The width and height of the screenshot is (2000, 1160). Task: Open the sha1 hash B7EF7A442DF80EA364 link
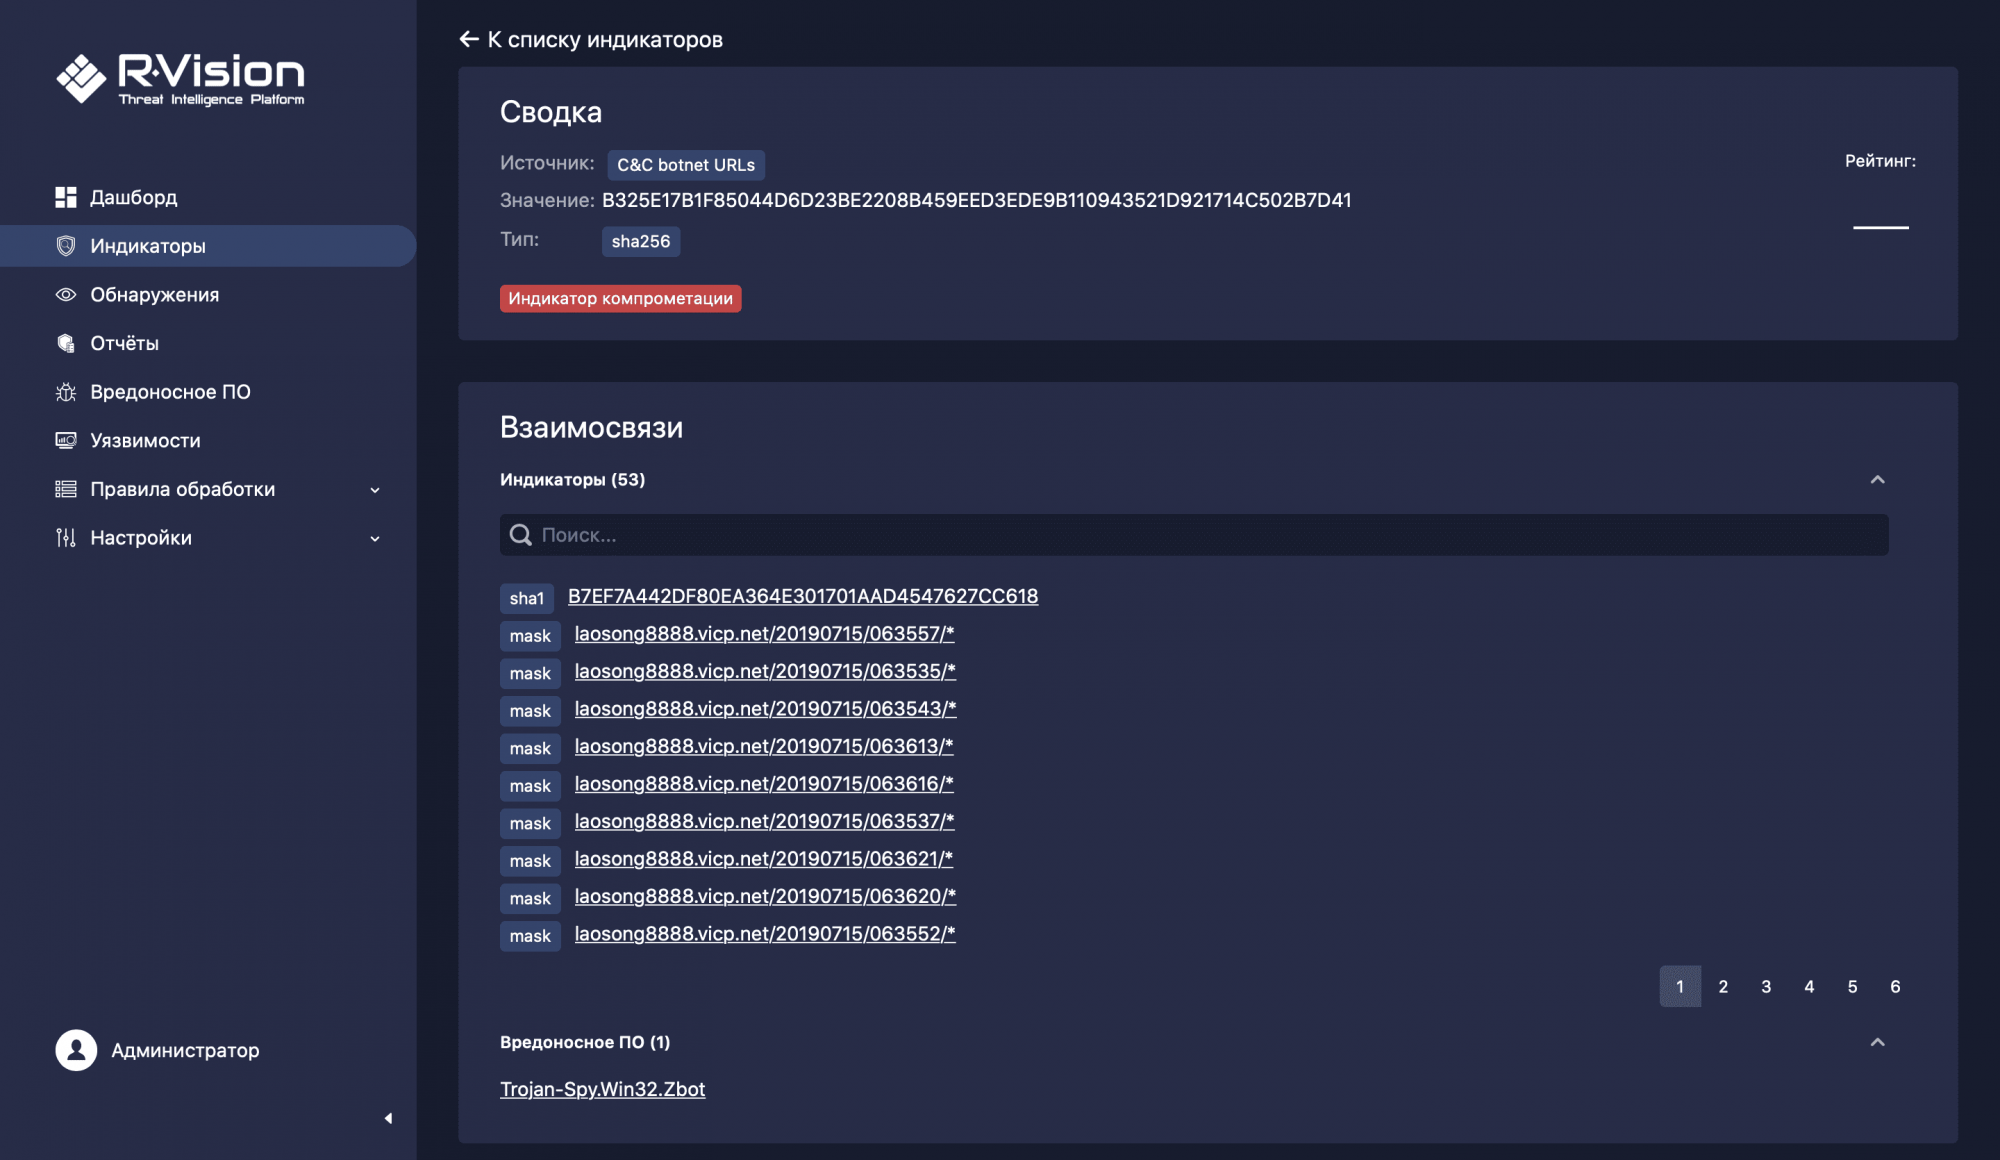[802, 596]
